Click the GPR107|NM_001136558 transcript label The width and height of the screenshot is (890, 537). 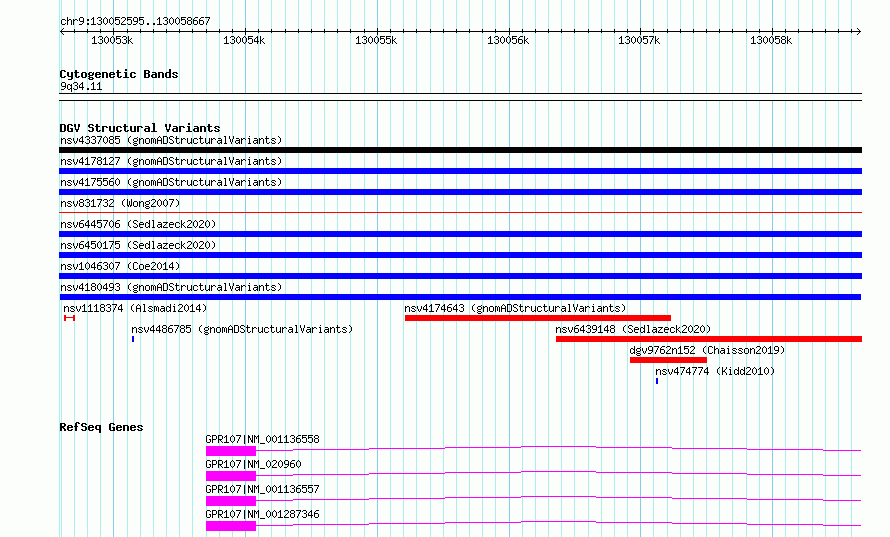pyautogui.click(x=262, y=439)
